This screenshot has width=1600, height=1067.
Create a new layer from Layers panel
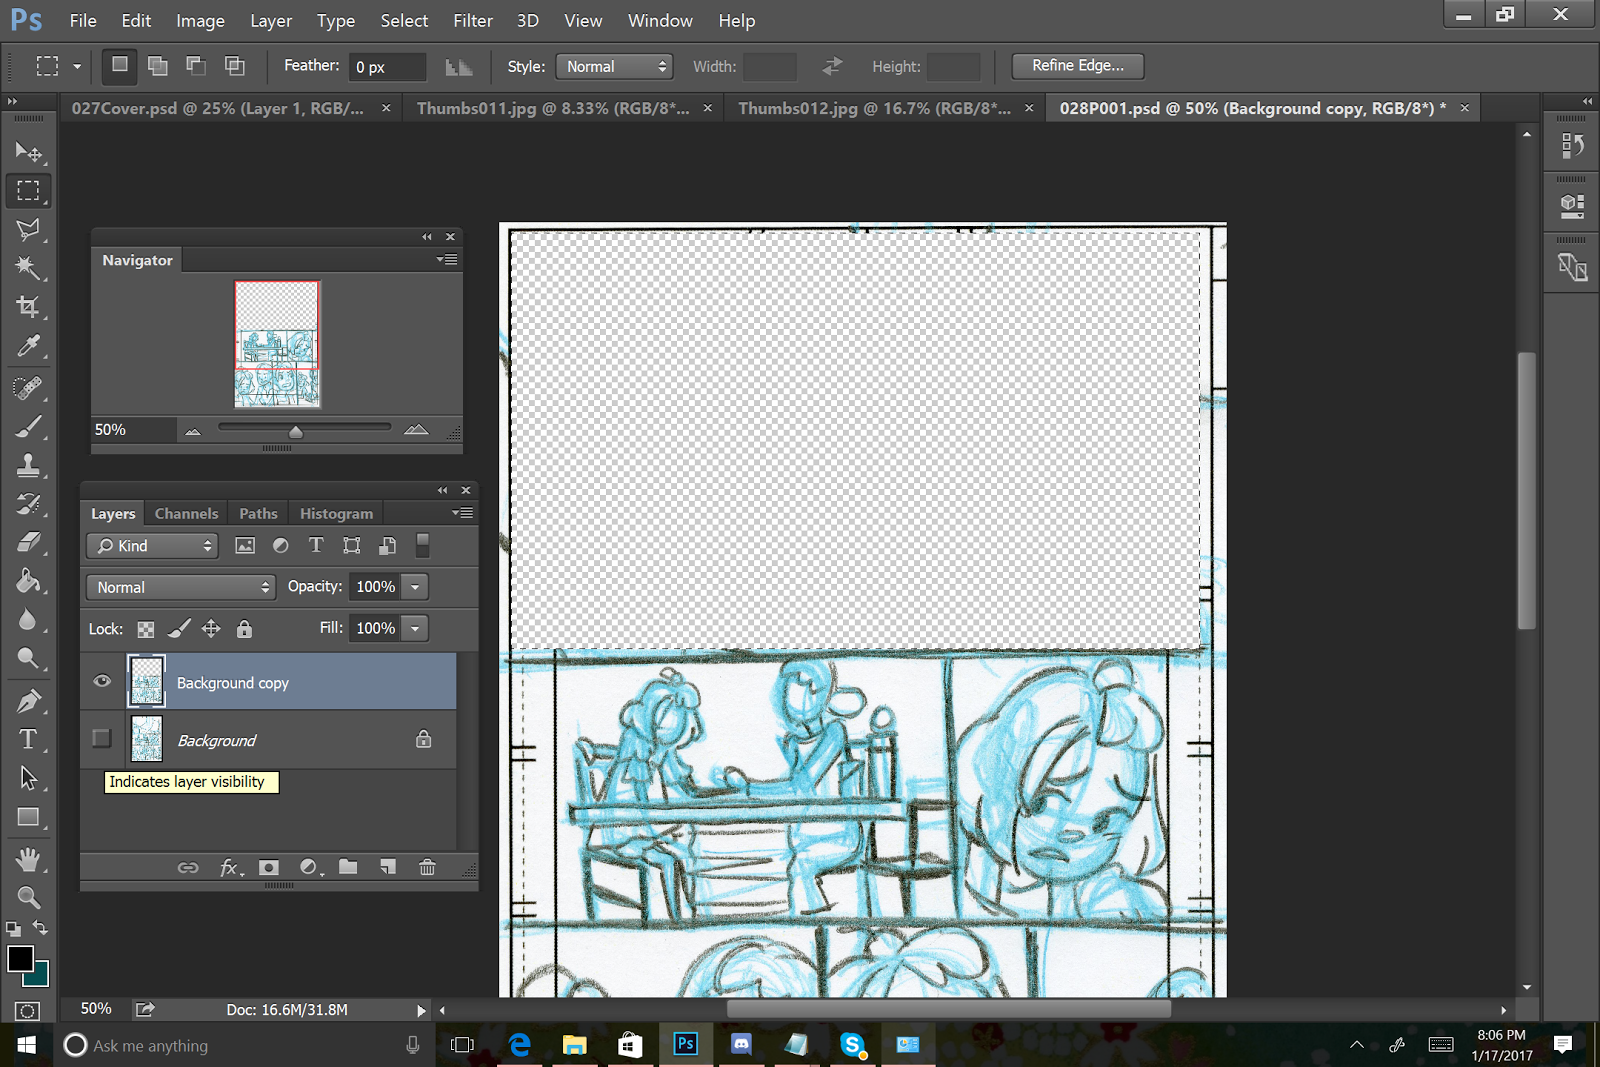pos(388,867)
